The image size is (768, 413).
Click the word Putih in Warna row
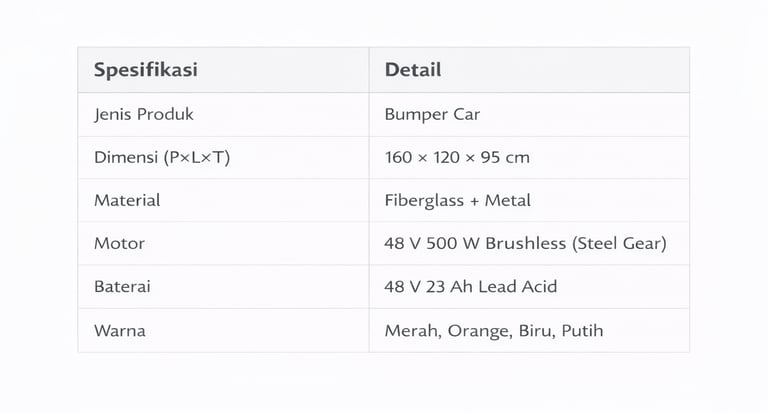click(582, 330)
